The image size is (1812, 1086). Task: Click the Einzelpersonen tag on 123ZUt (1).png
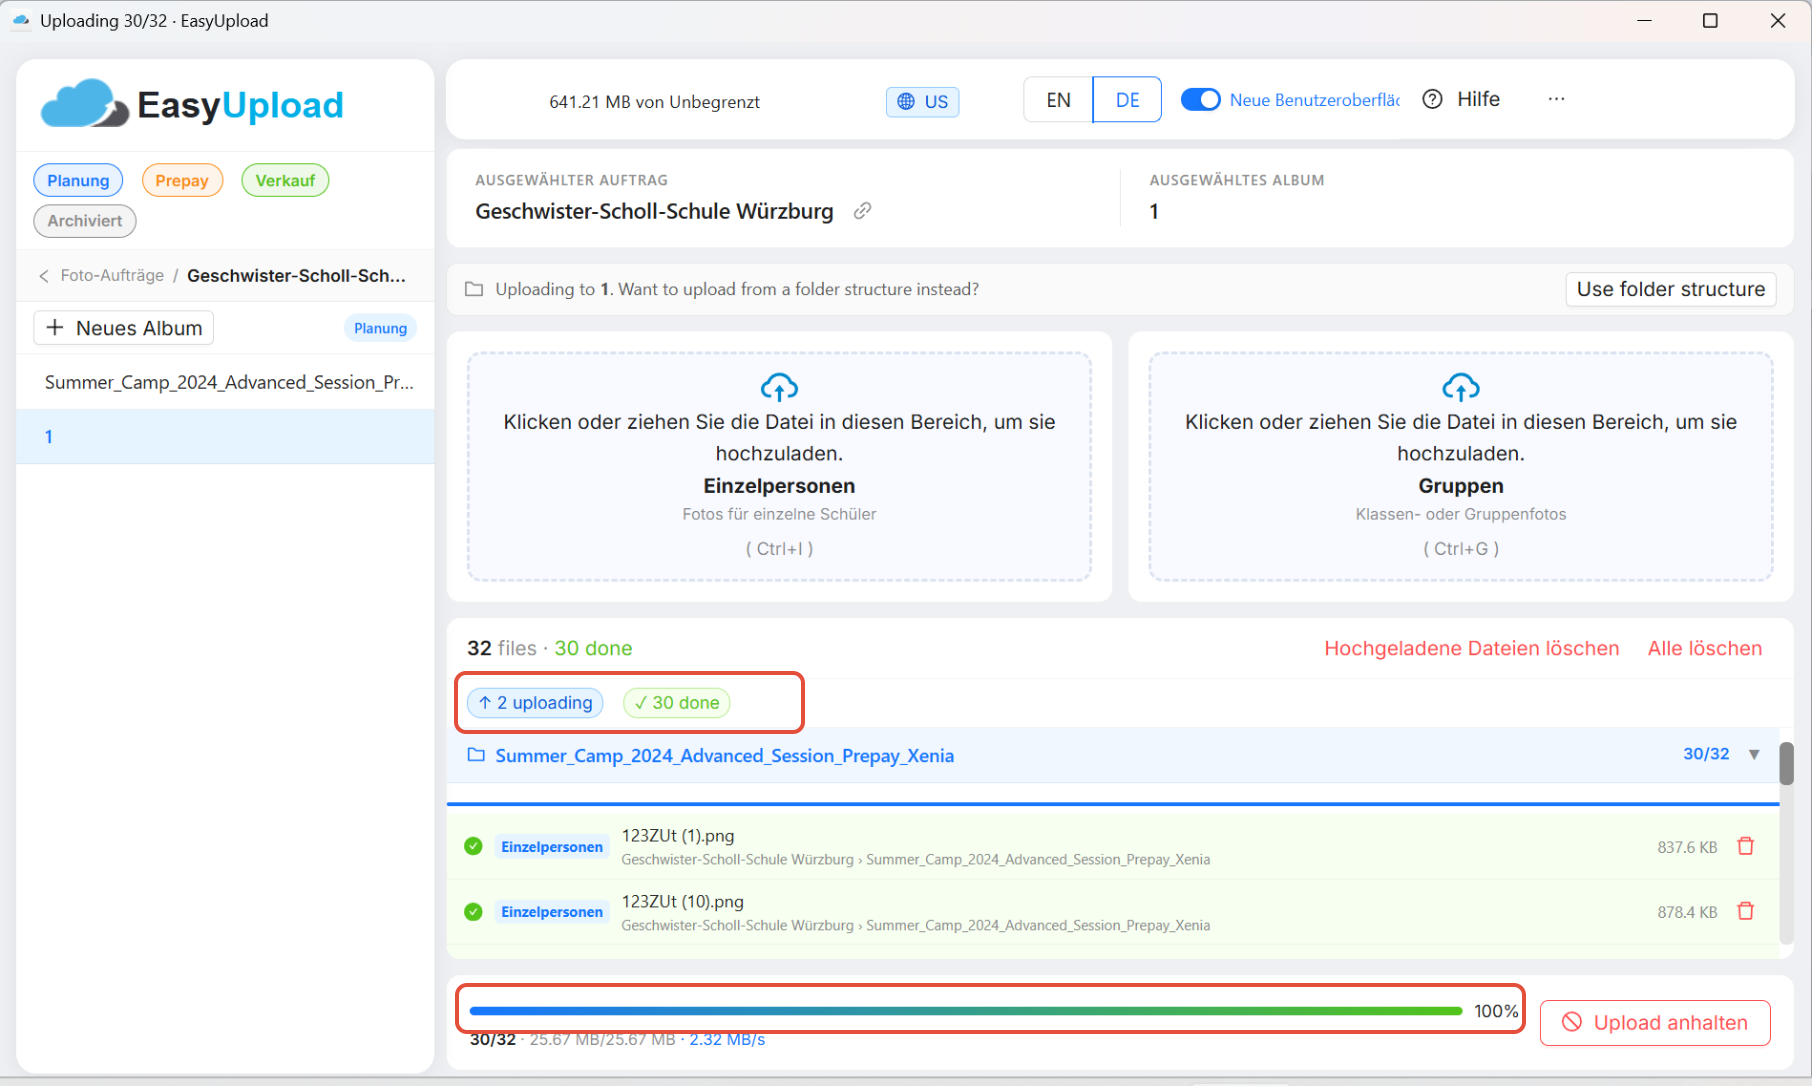point(552,847)
